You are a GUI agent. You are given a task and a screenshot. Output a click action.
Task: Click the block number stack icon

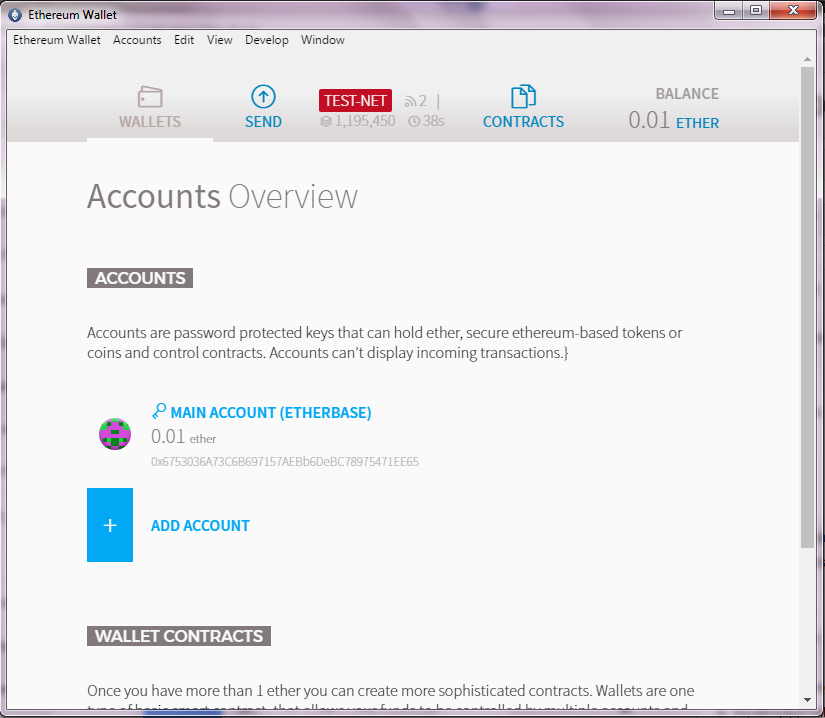click(x=326, y=122)
